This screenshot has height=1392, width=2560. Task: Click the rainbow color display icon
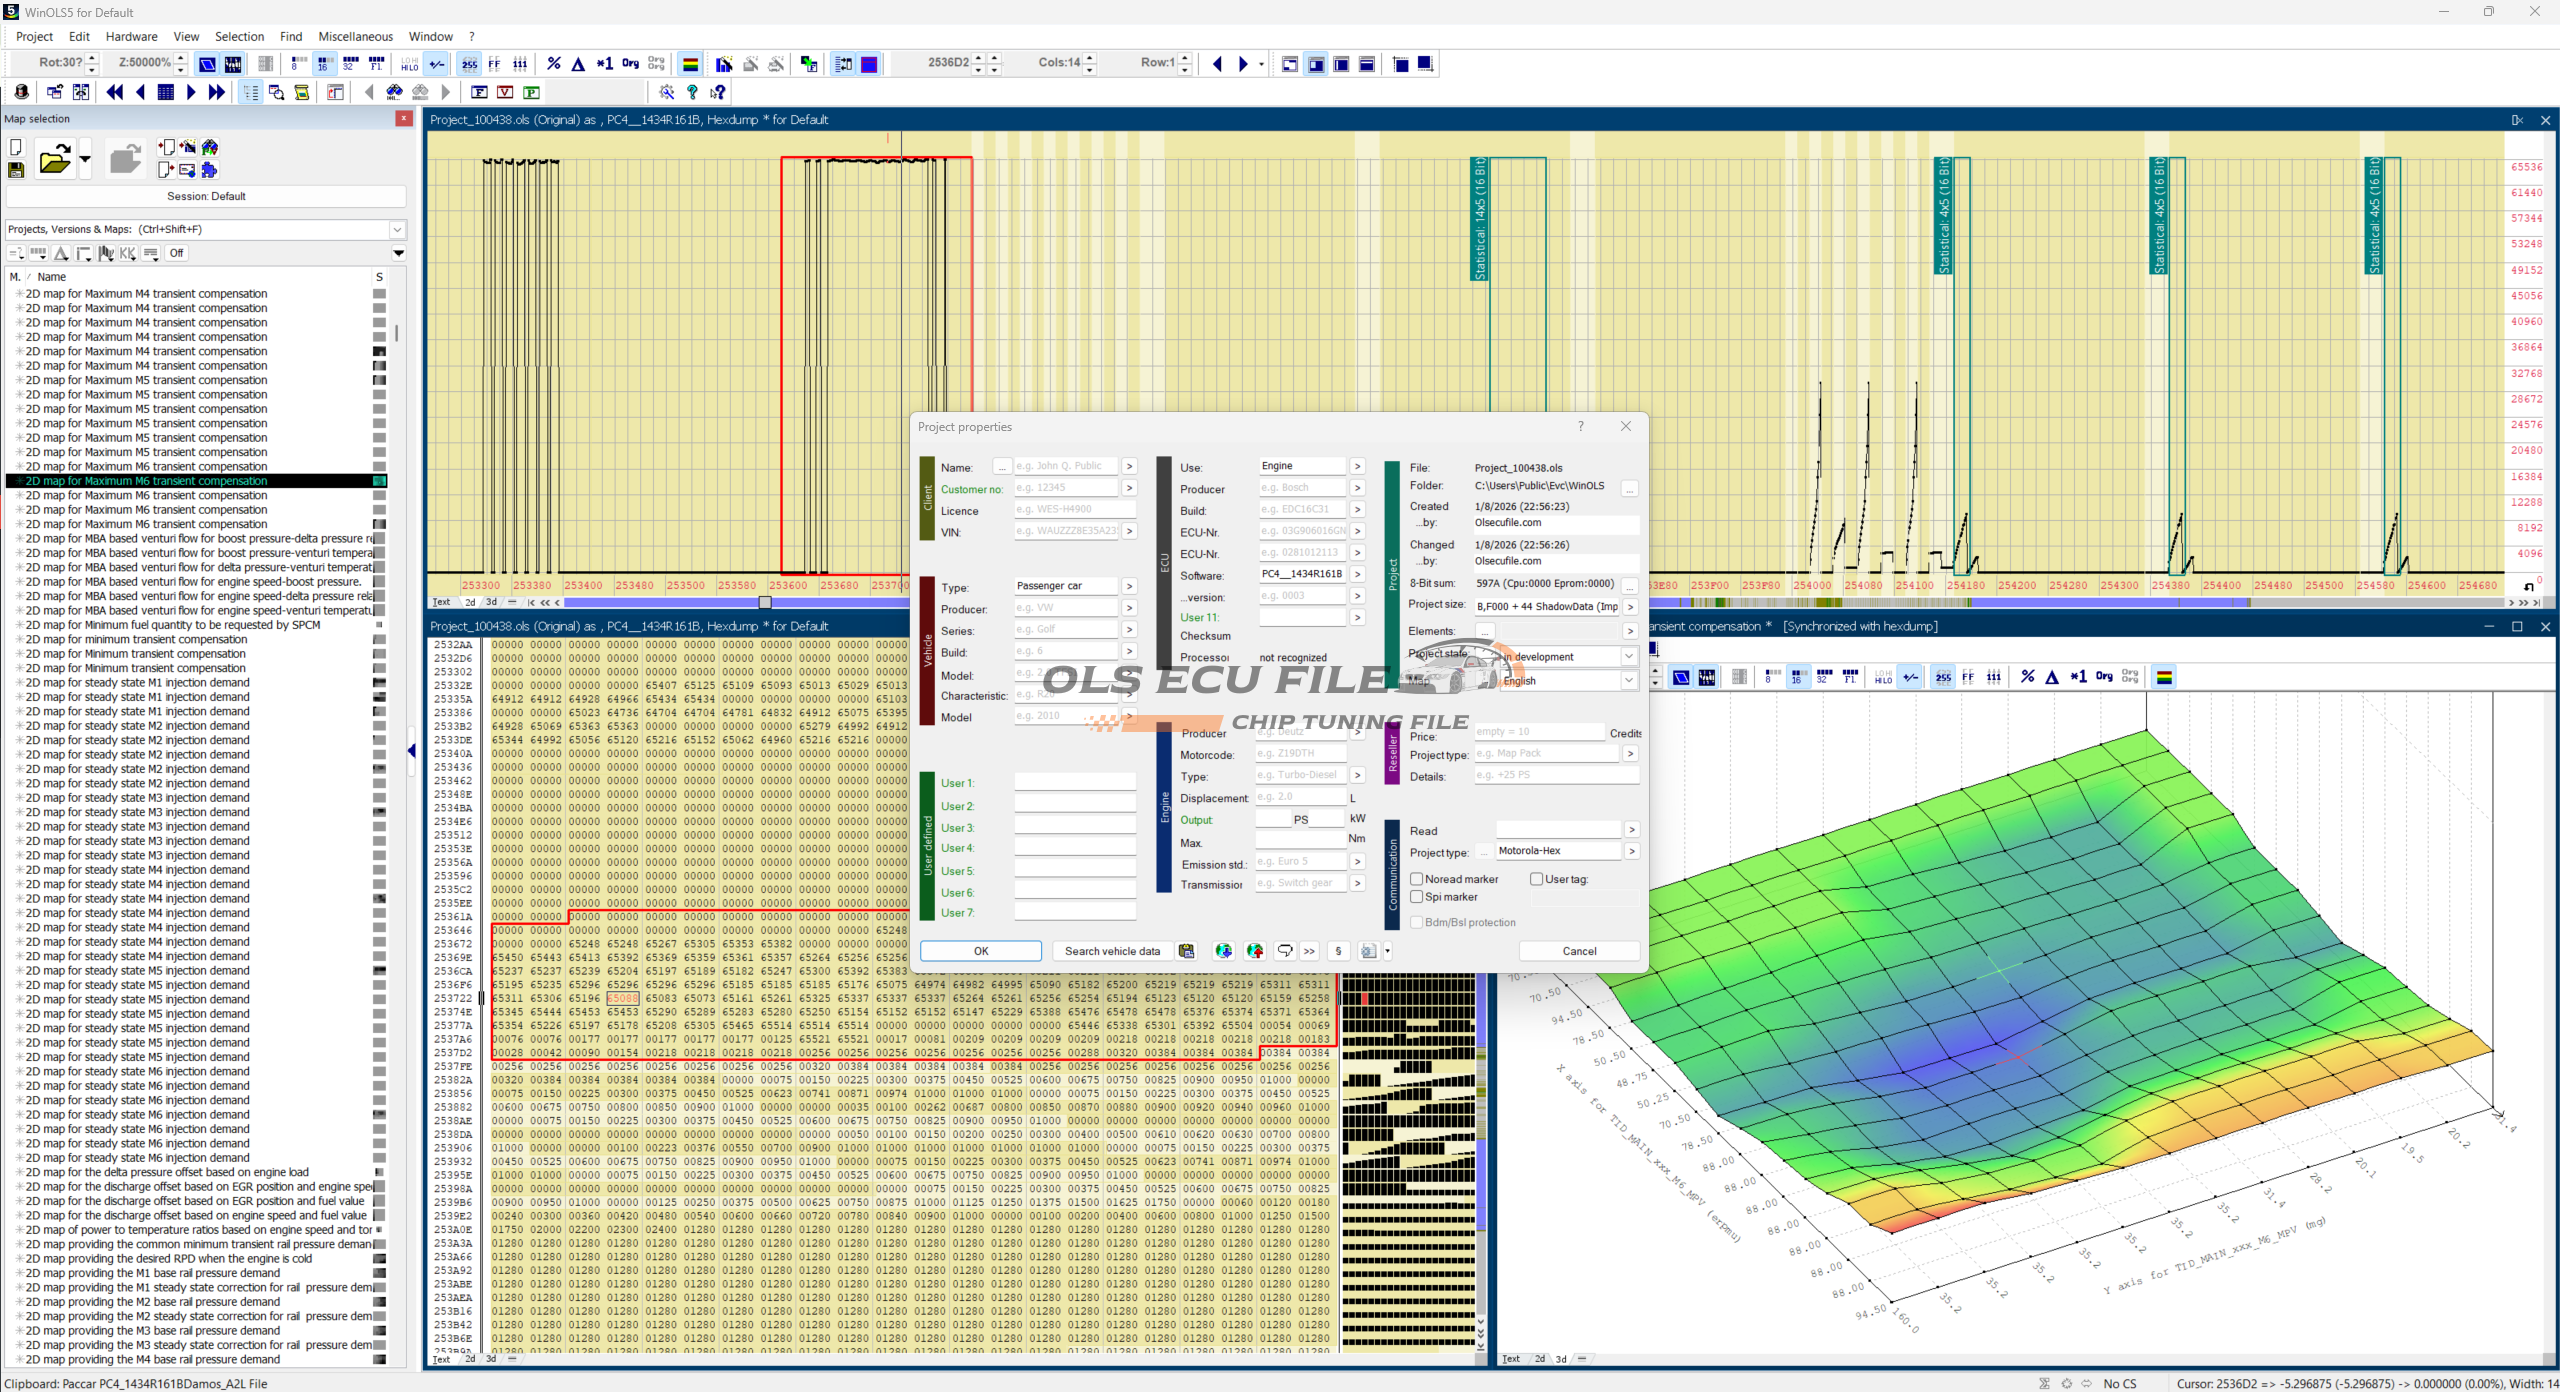pyautogui.click(x=690, y=64)
